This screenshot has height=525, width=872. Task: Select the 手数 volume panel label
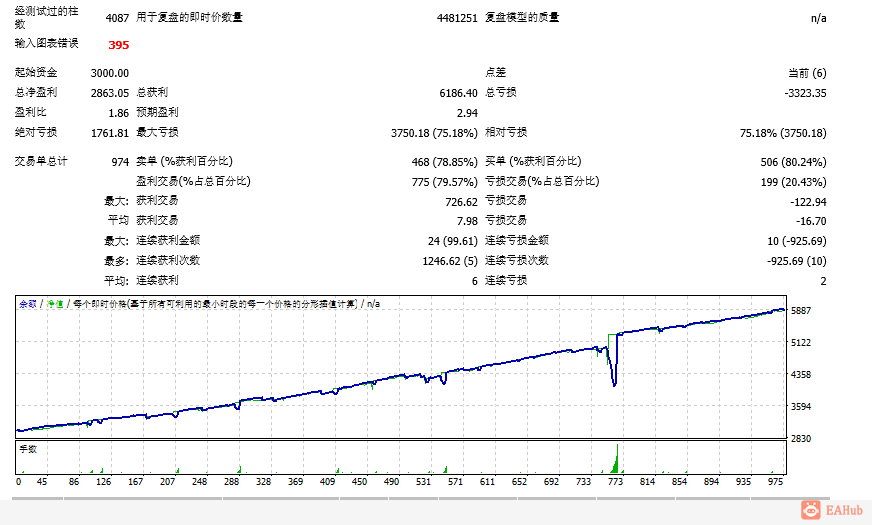point(28,449)
